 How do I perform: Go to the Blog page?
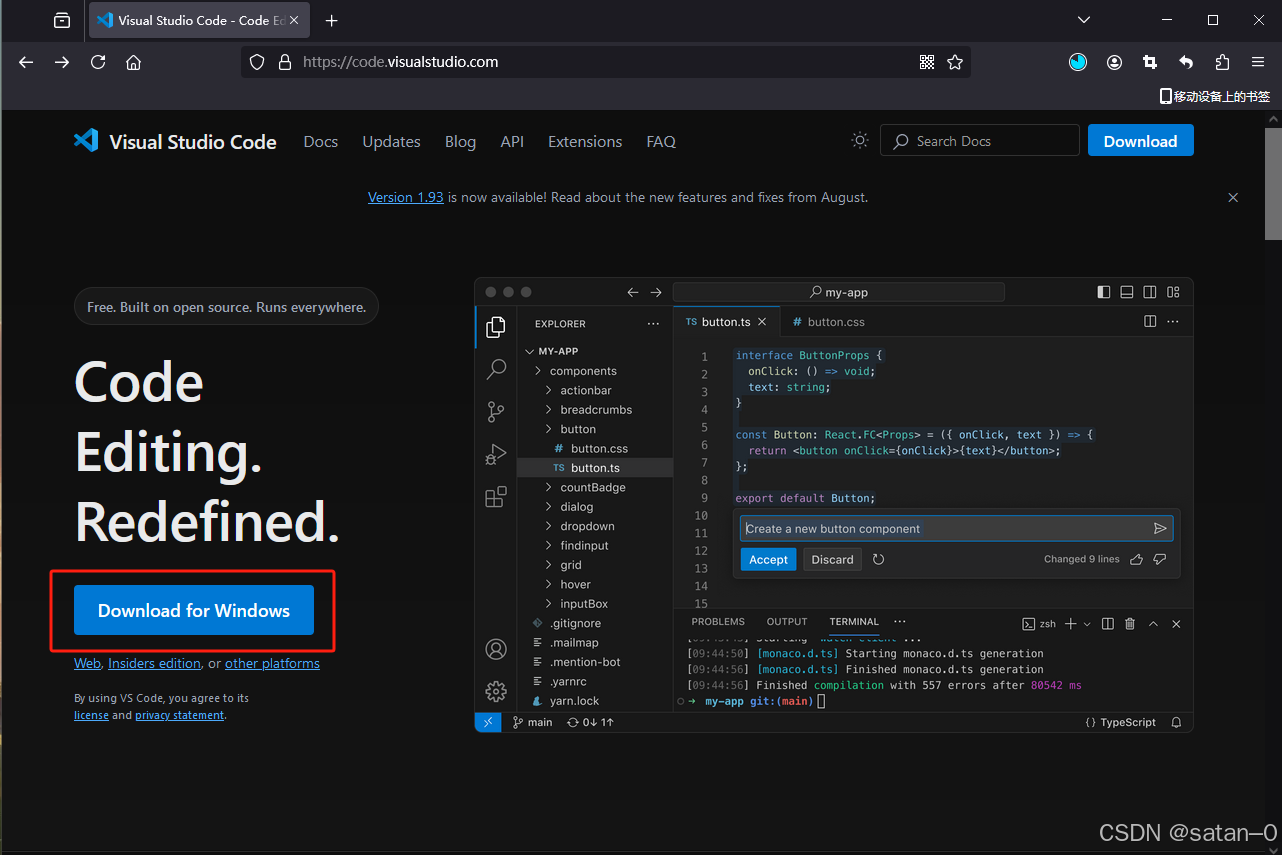[460, 141]
